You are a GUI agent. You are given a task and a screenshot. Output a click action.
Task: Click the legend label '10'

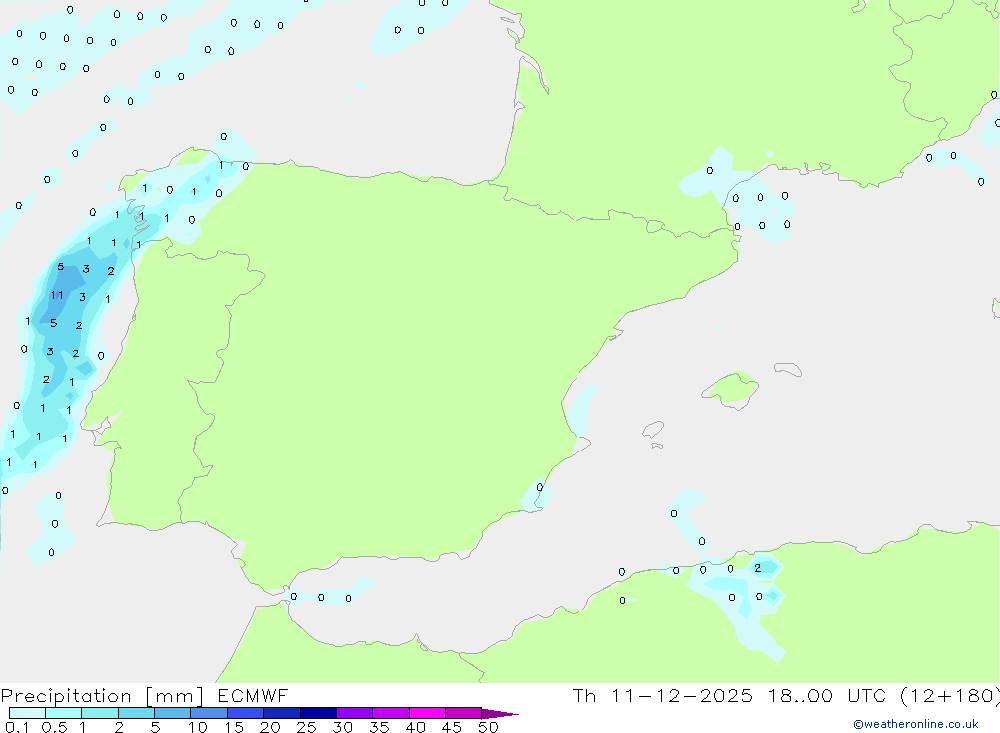[198, 727]
